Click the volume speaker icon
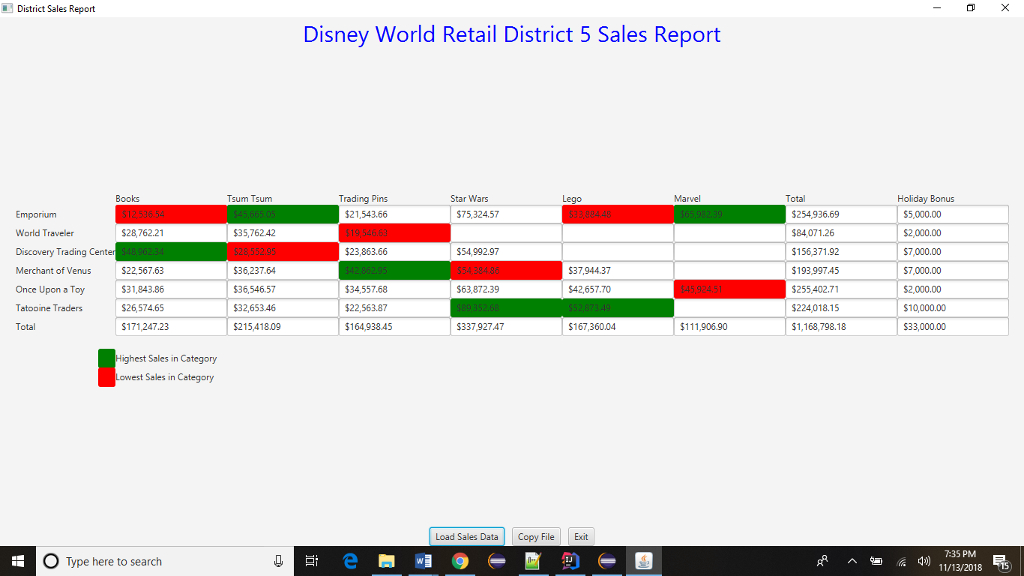The height and width of the screenshot is (576, 1024). (x=923, y=561)
